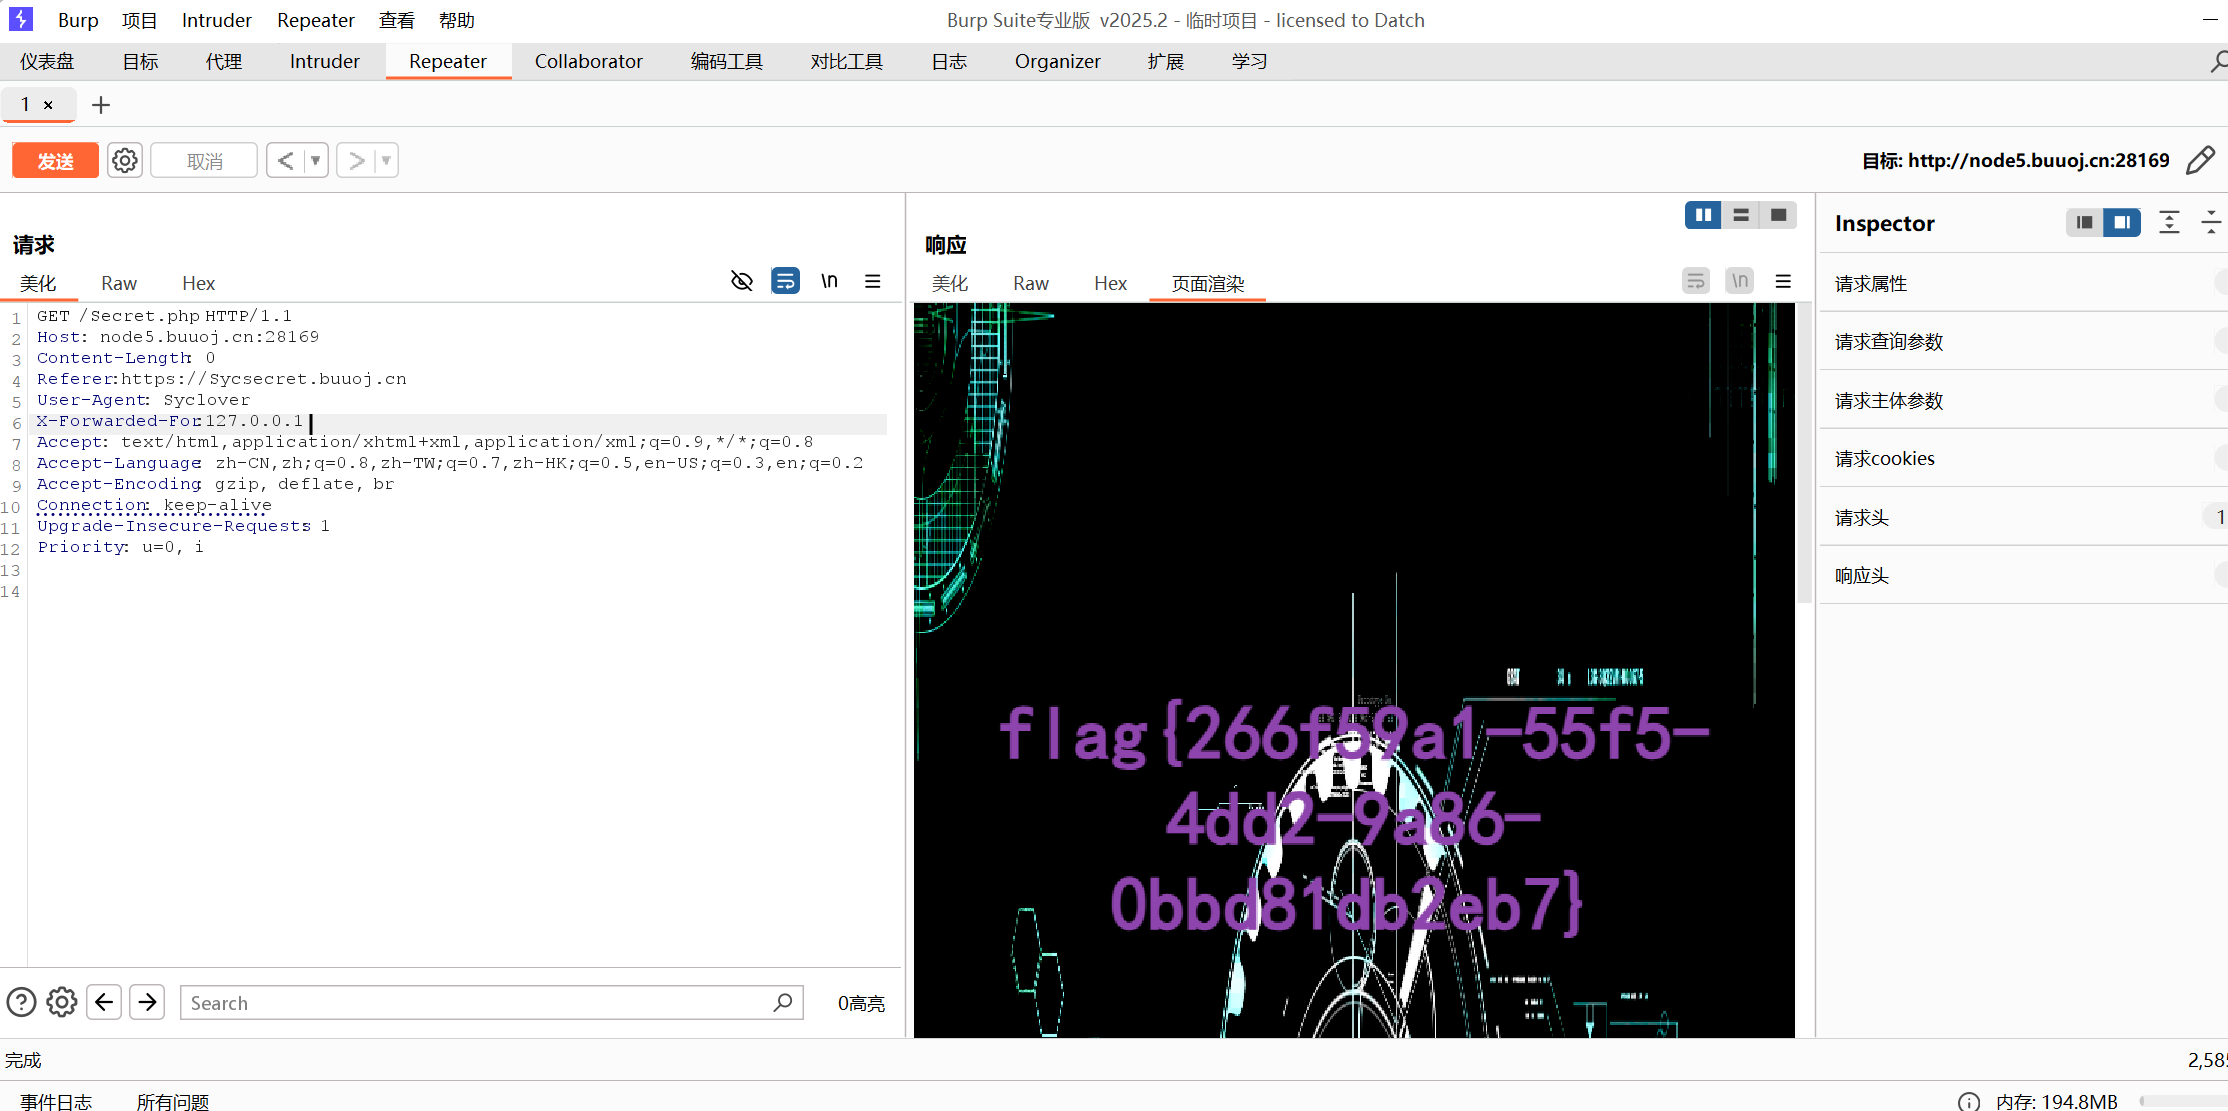
Task: Select request Raw view tab
Action: click(x=119, y=283)
